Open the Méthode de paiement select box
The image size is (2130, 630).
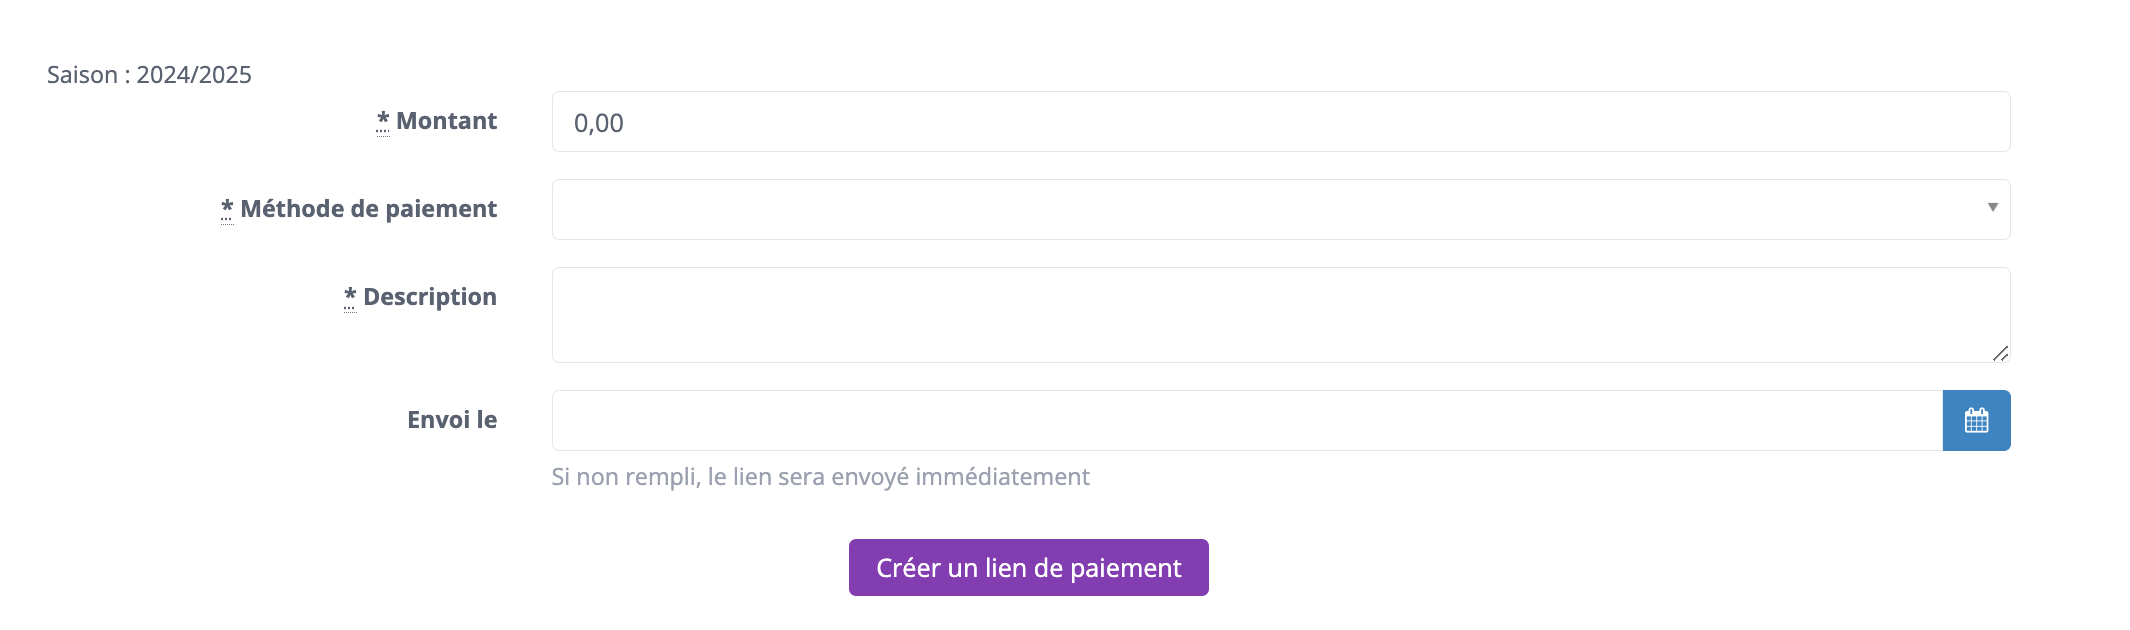point(1281,209)
